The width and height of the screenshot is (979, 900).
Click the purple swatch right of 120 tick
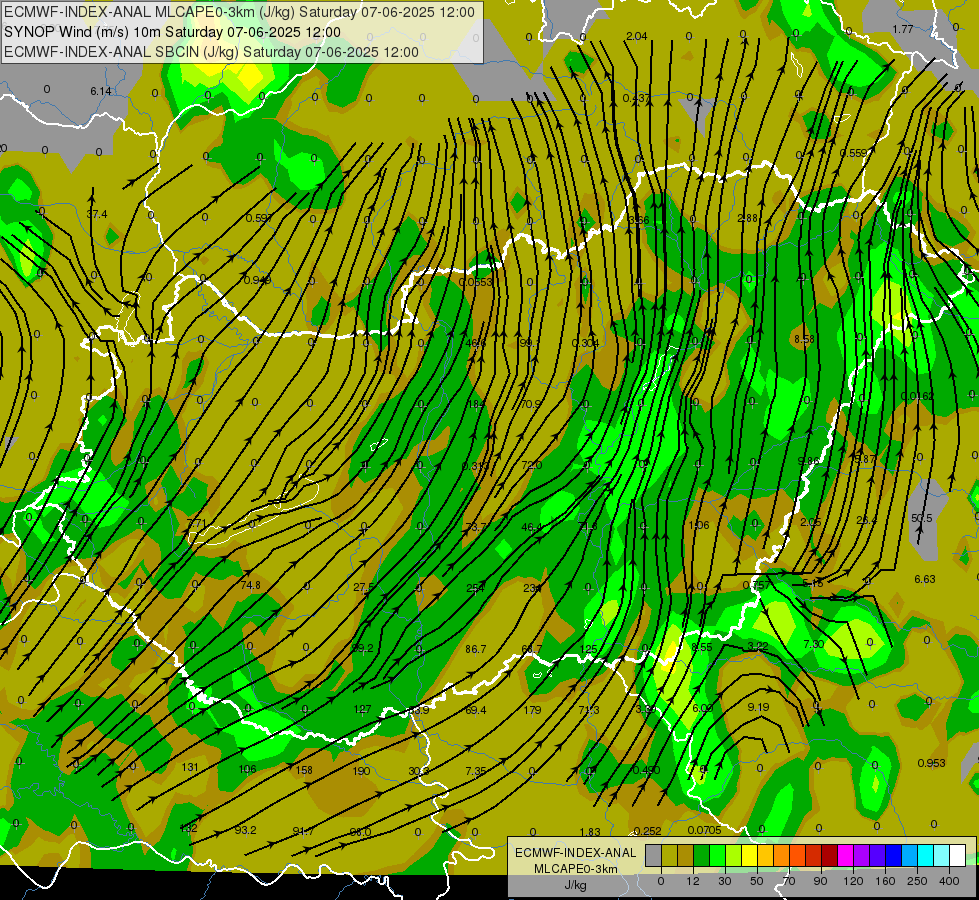(862, 856)
